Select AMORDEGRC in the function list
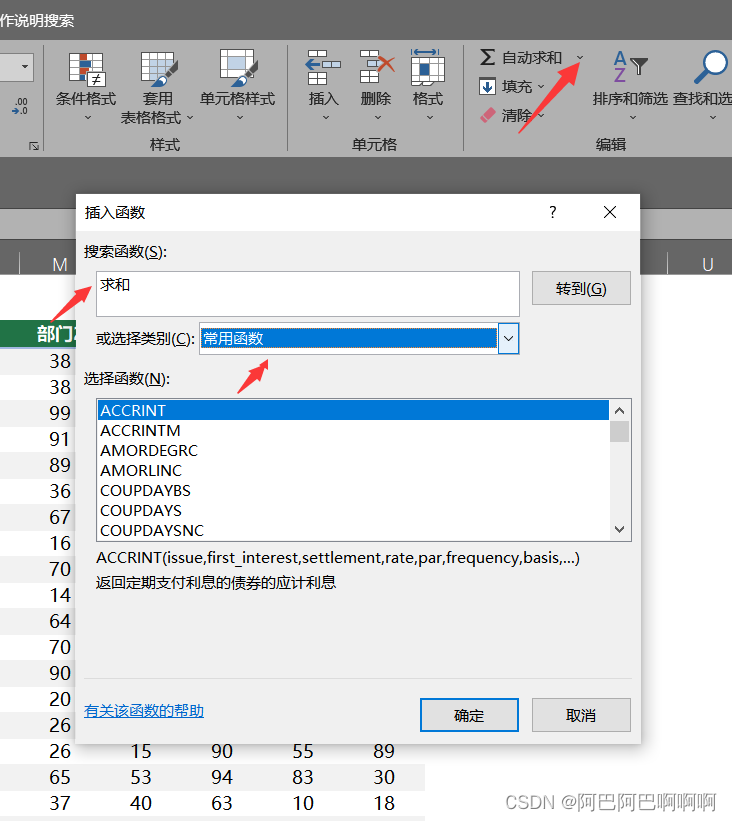 click(x=353, y=450)
